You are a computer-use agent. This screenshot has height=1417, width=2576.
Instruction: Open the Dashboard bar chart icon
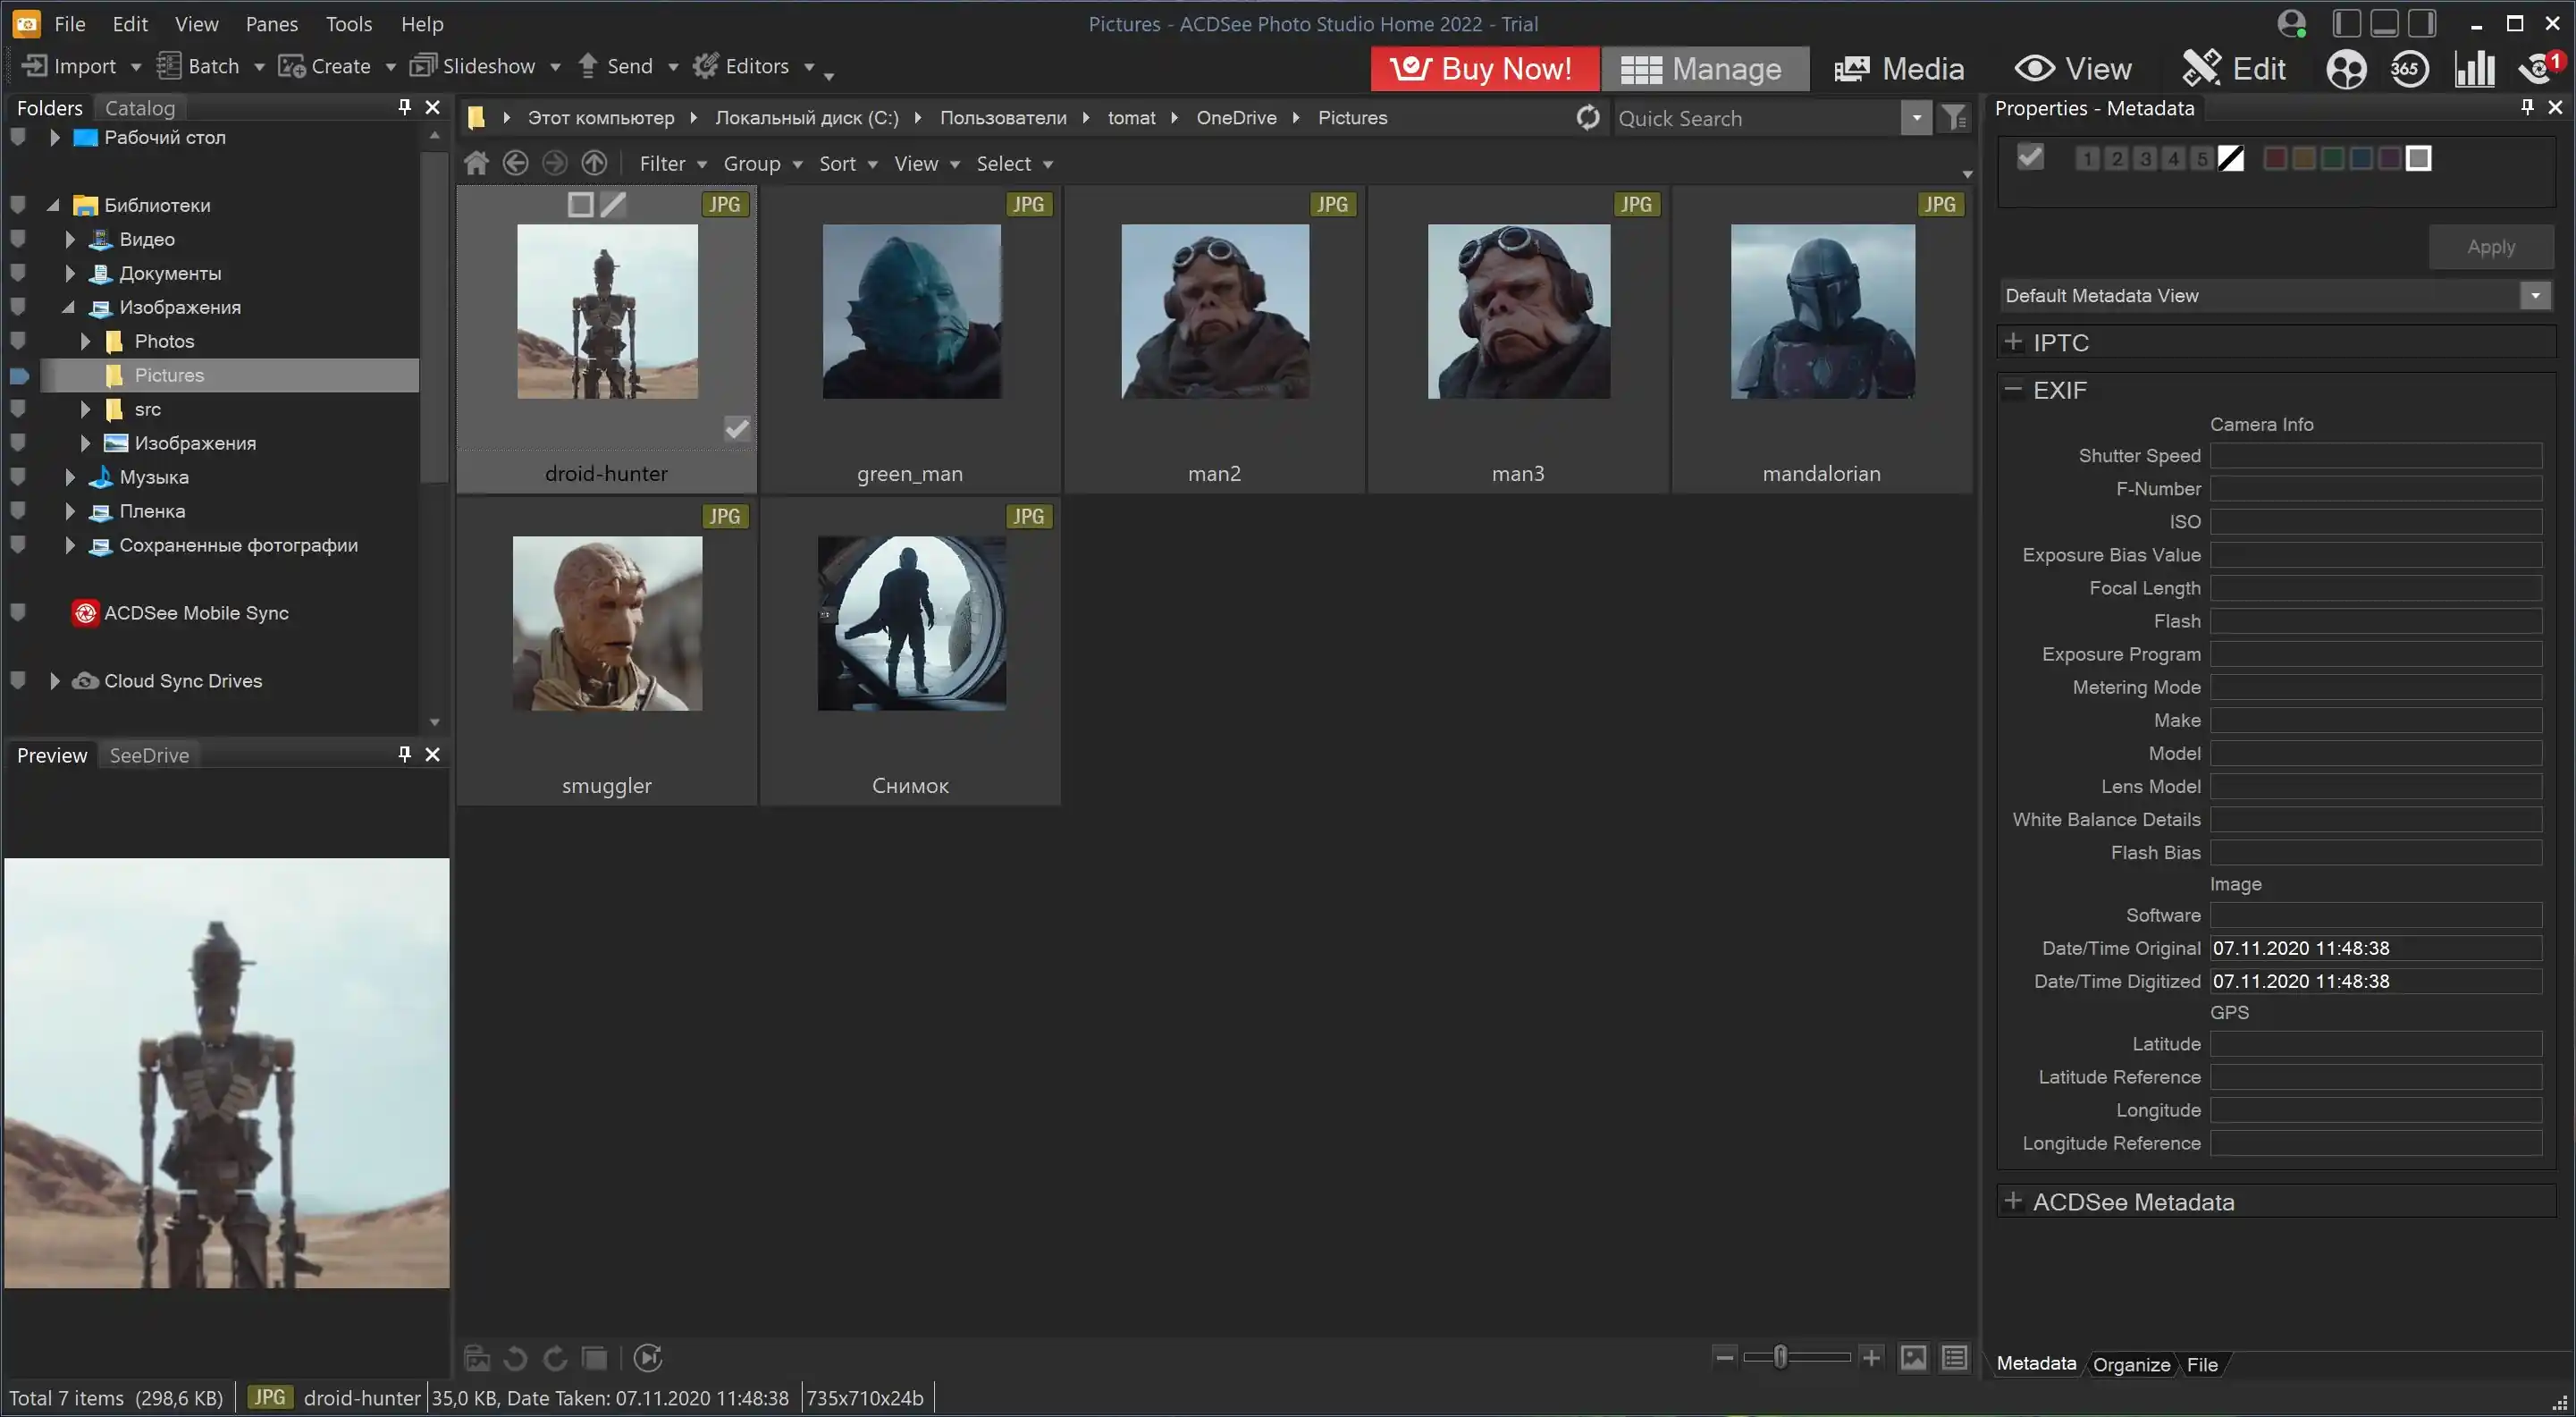[x=2474, y=68]
